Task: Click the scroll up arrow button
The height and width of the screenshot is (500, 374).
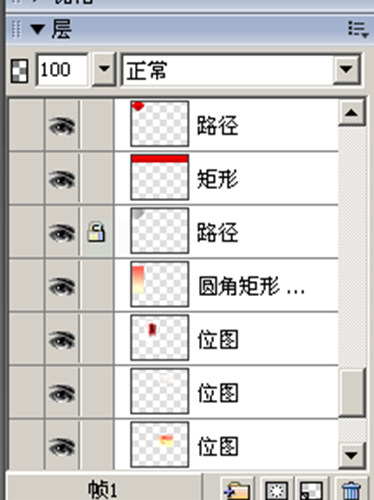Action: [352, 113]
